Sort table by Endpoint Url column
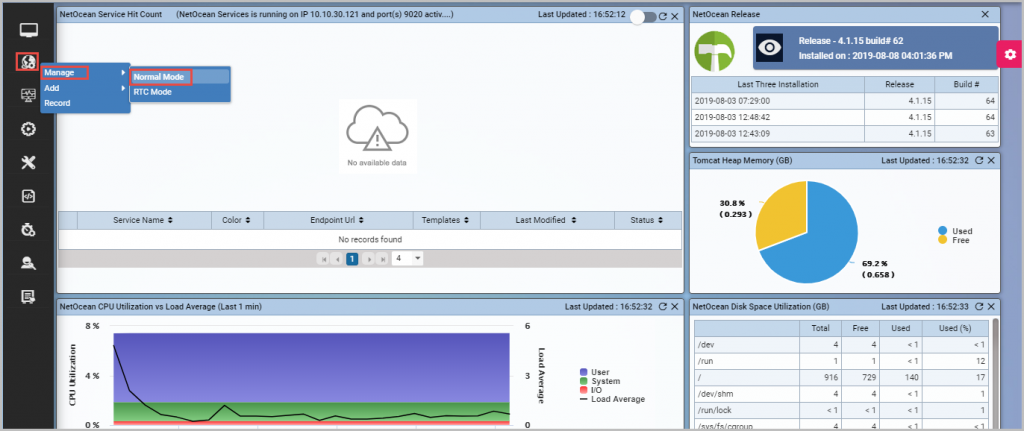The width and height of the screenshot is (1024, 431). click(338, 220)
